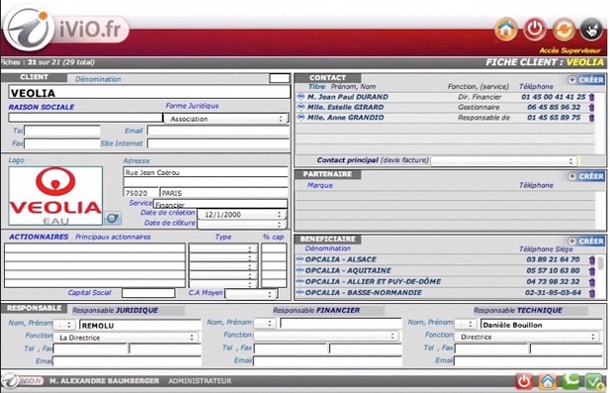Click the Site Internet input field
This screenshot has width=610, height=393.
tap(218, 144)
